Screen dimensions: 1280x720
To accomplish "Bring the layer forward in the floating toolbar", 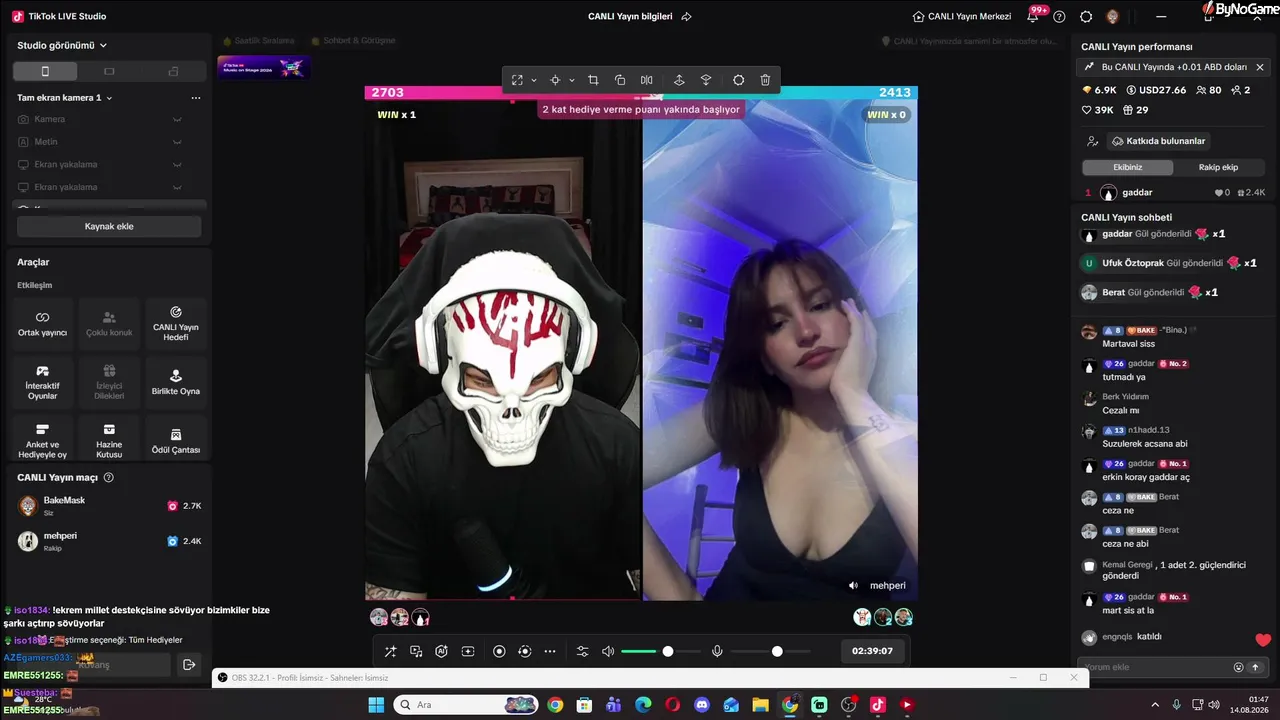I will tap(679, 80).
